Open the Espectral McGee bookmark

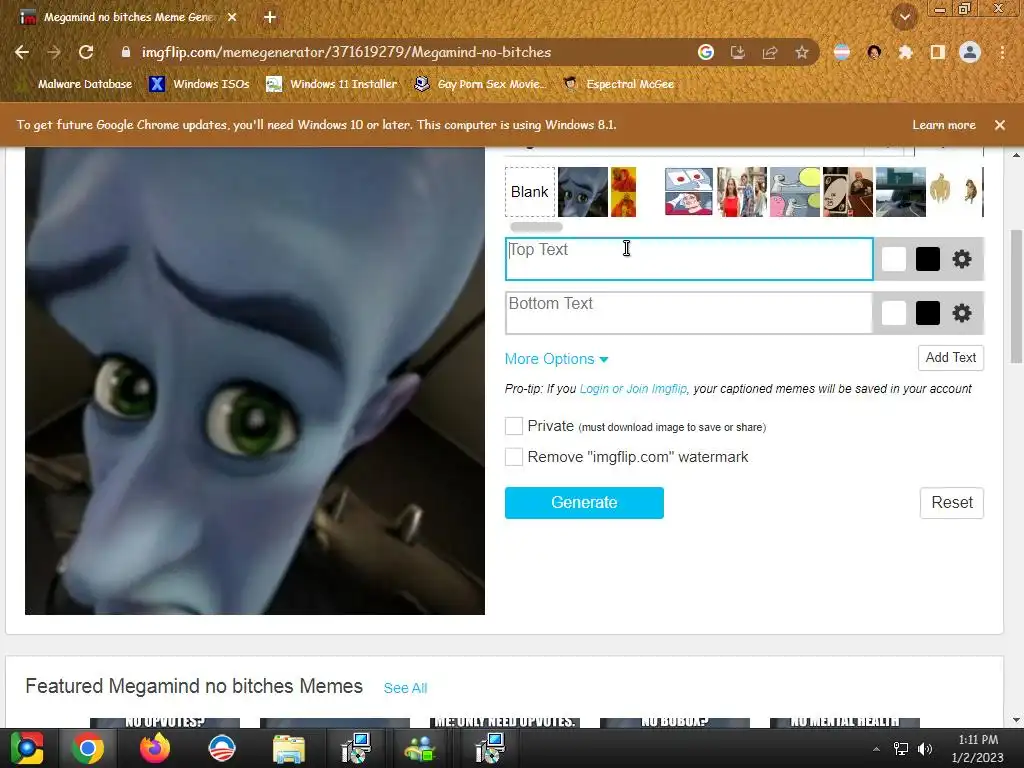[x=619, y=84]
